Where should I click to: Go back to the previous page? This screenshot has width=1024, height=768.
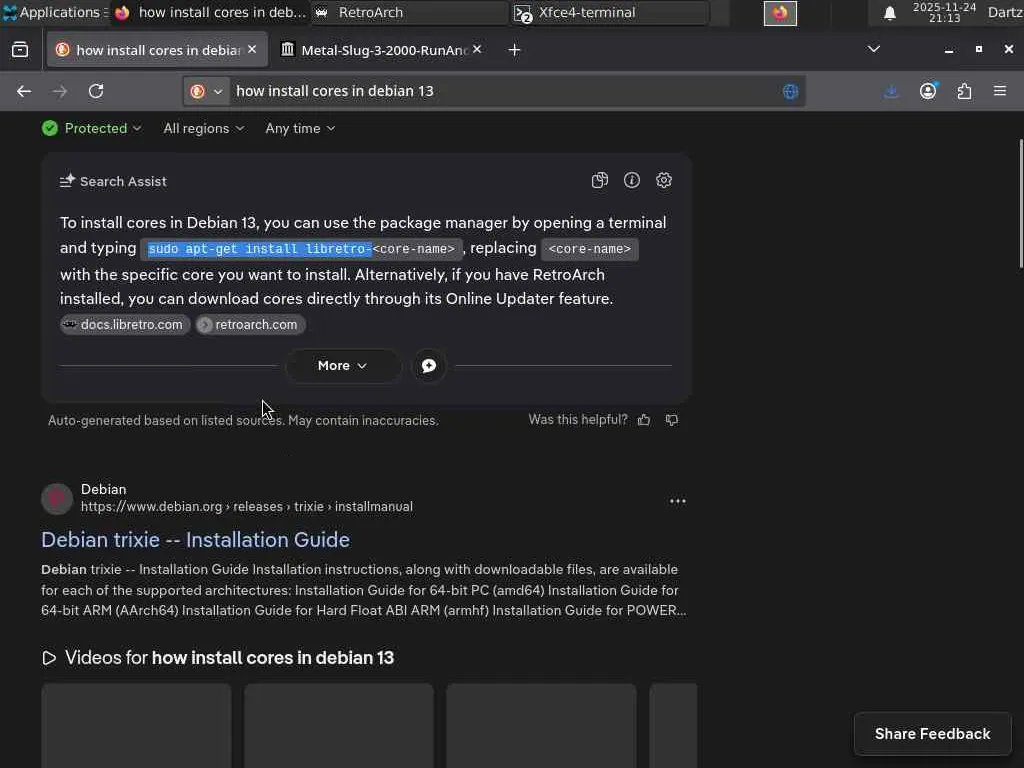pos(24,91)
